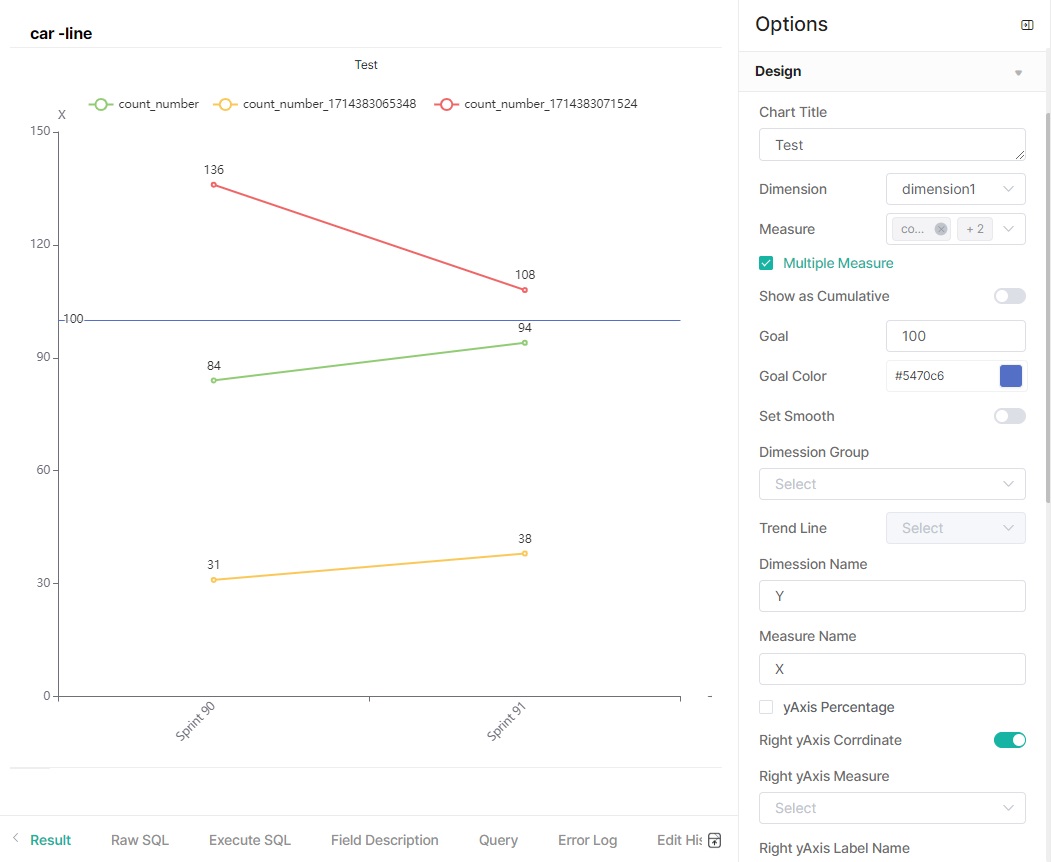Viewport: 1051px width, 862px height.
Task: Open the Goal Color swatch picker
Action: [1010, 375]
